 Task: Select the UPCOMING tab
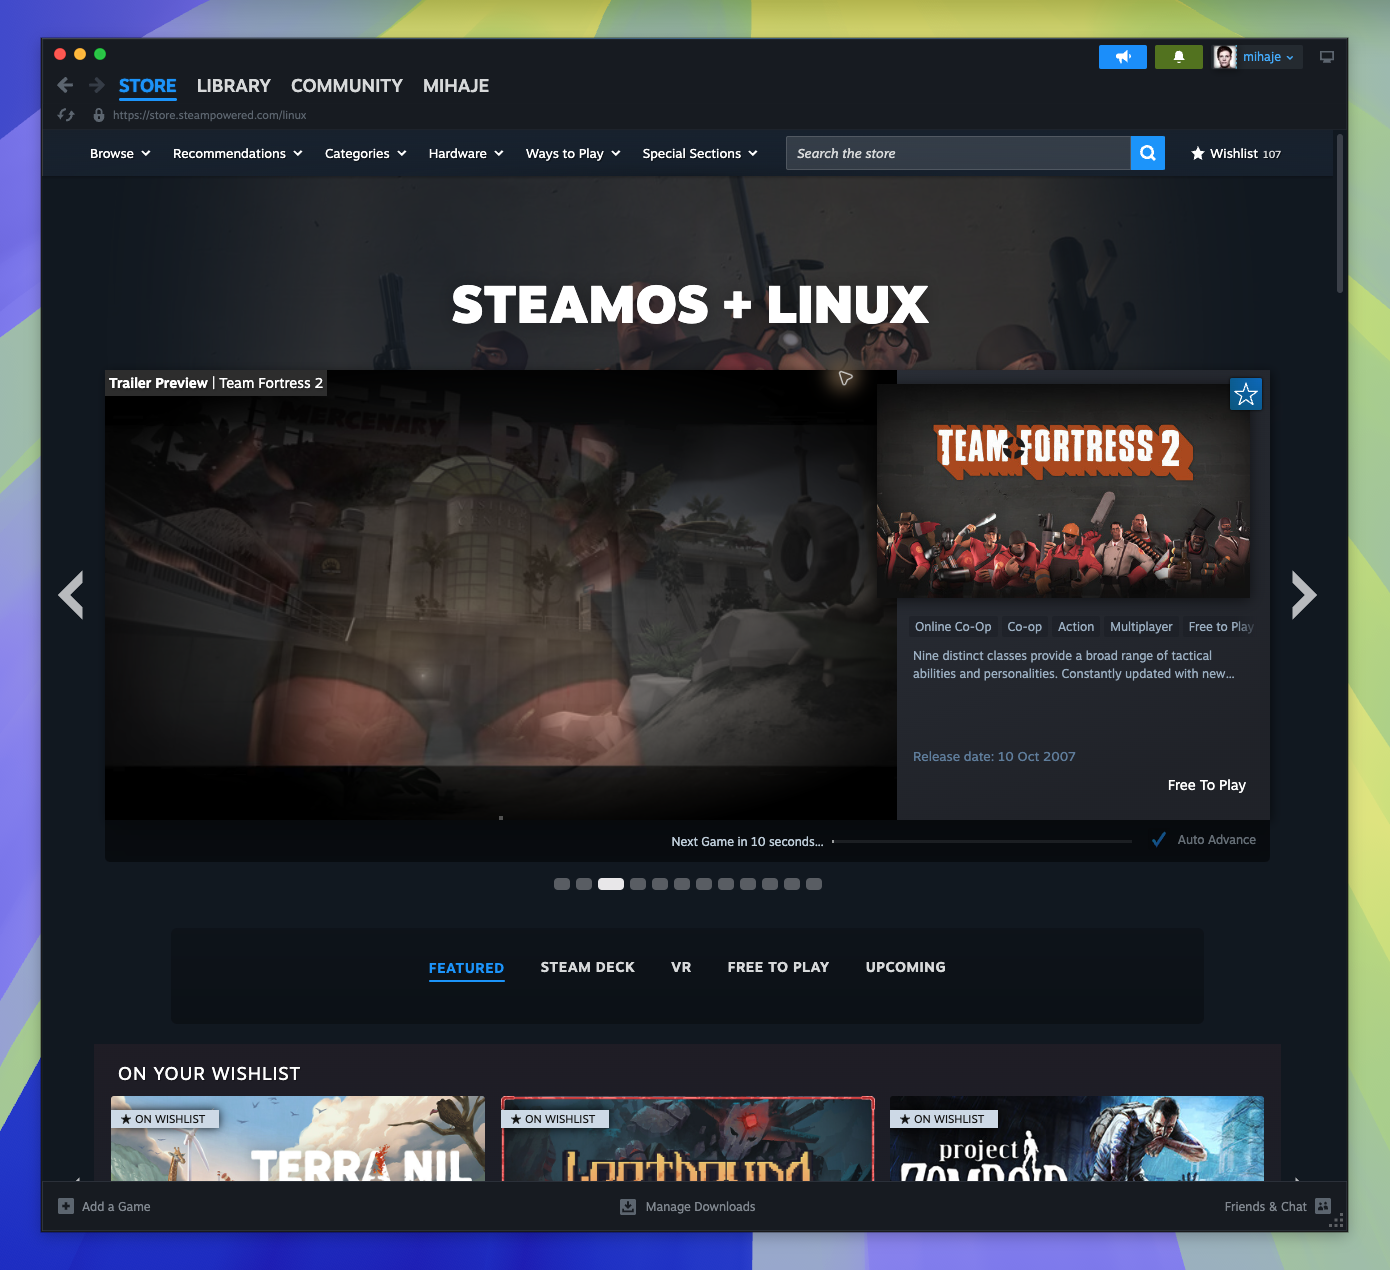coord(906,967)
